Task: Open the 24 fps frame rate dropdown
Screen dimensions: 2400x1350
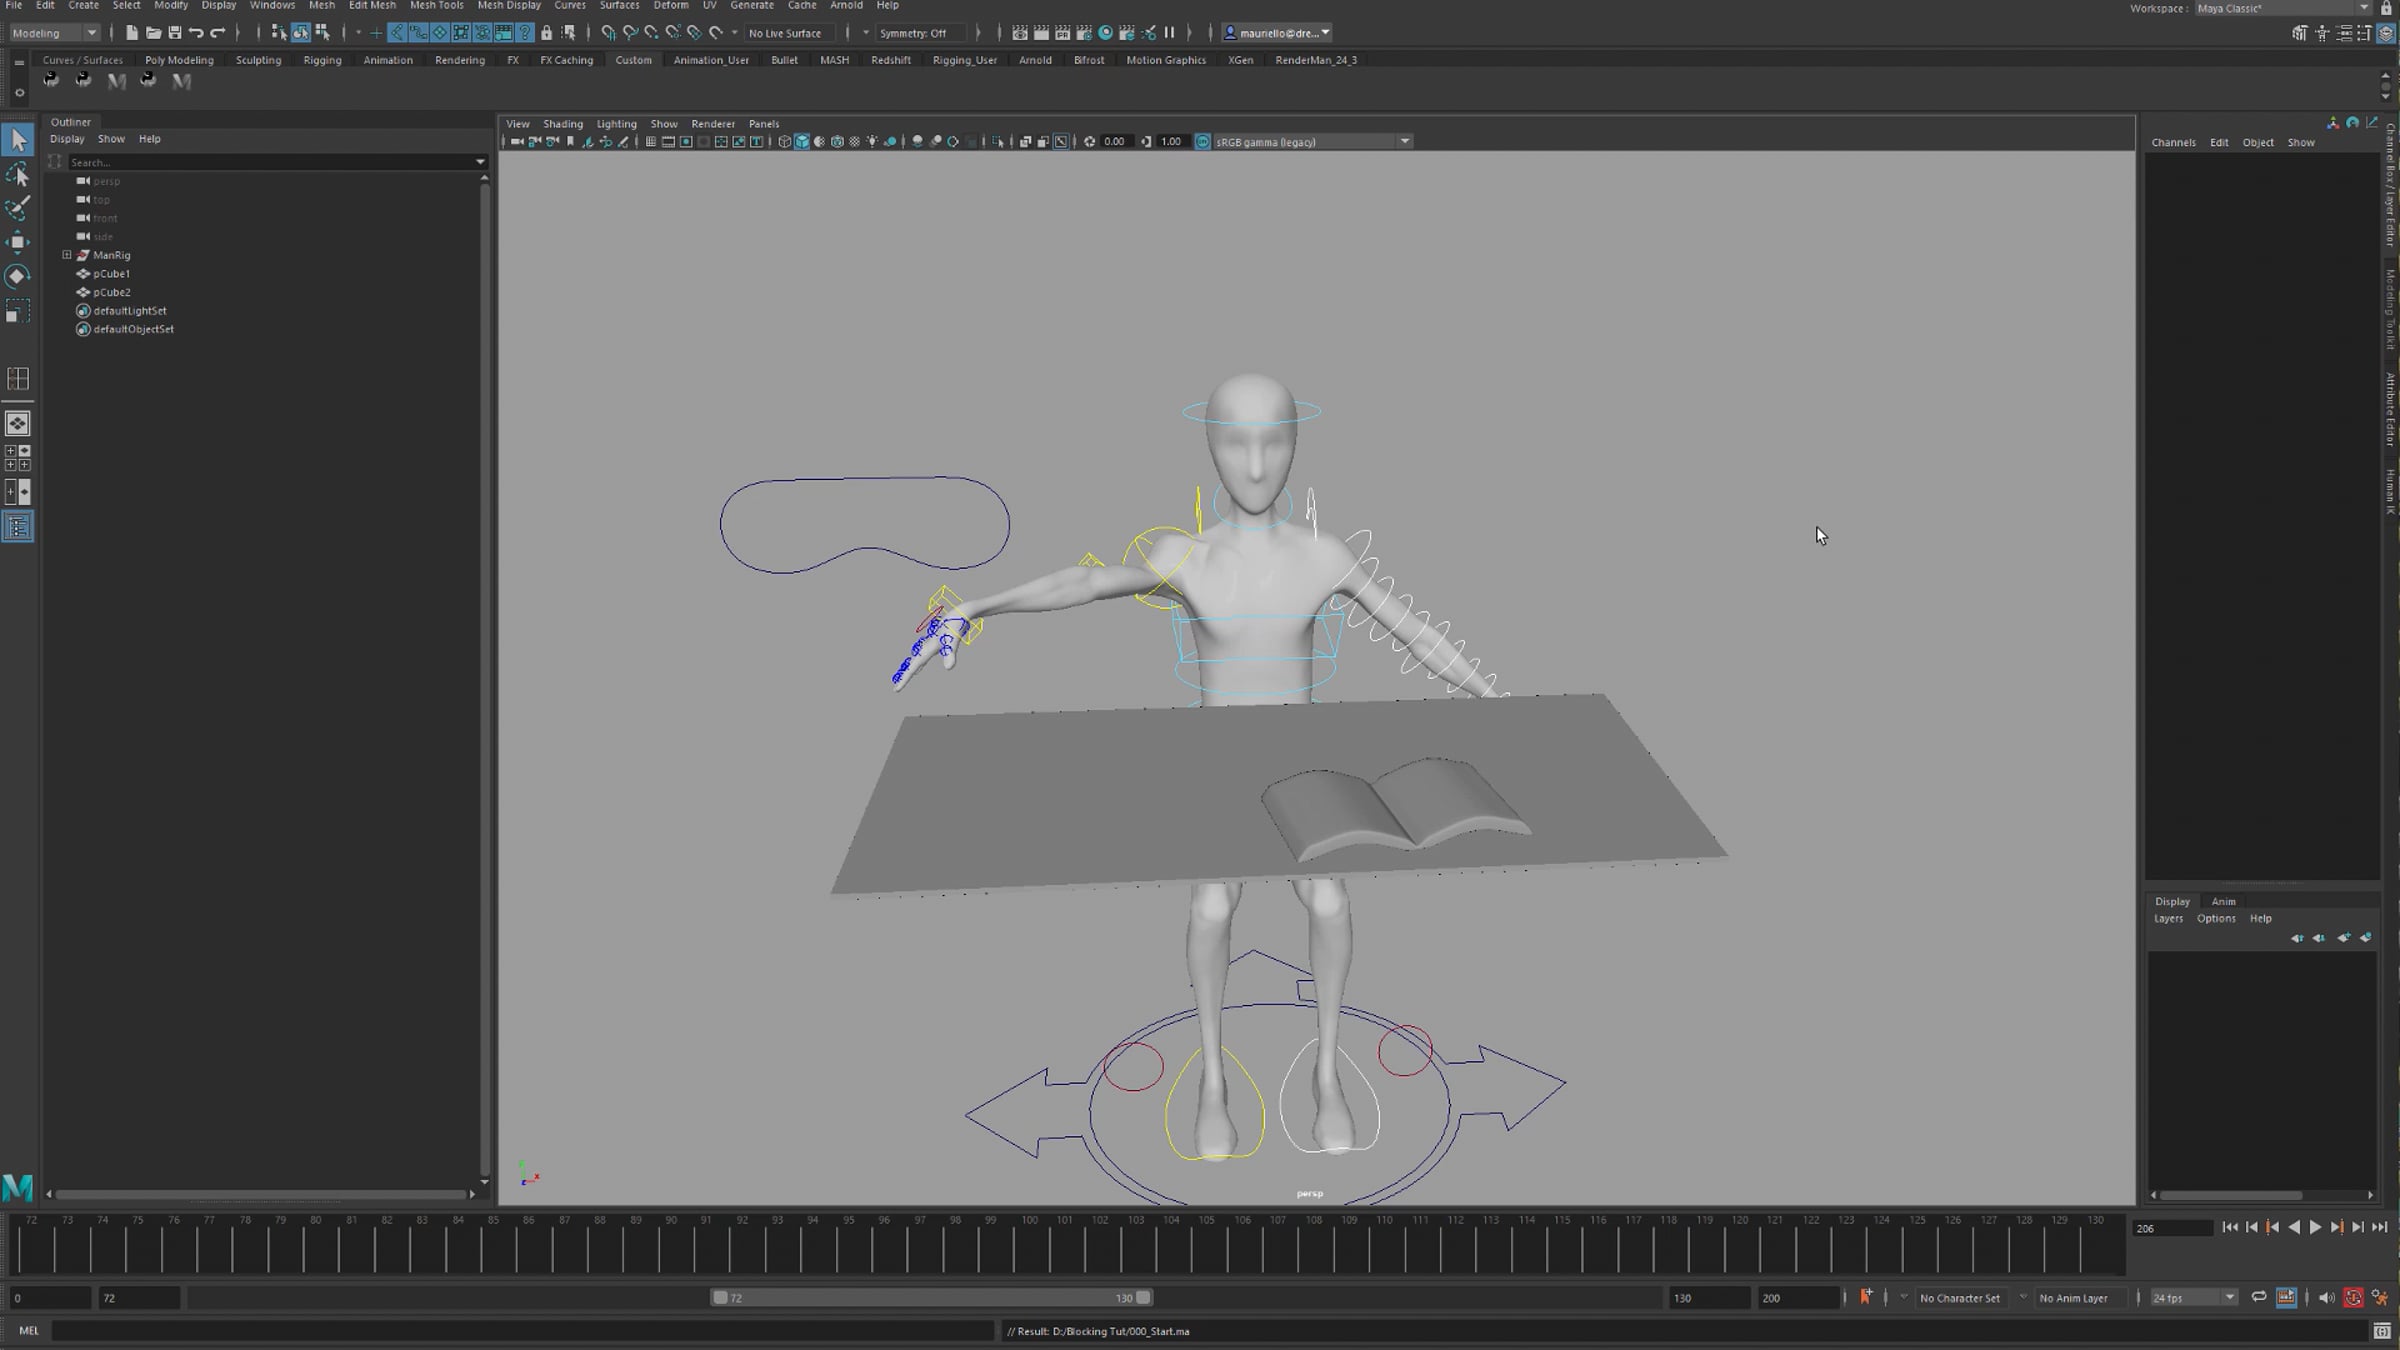Action: click(x=2228, y=1297)
